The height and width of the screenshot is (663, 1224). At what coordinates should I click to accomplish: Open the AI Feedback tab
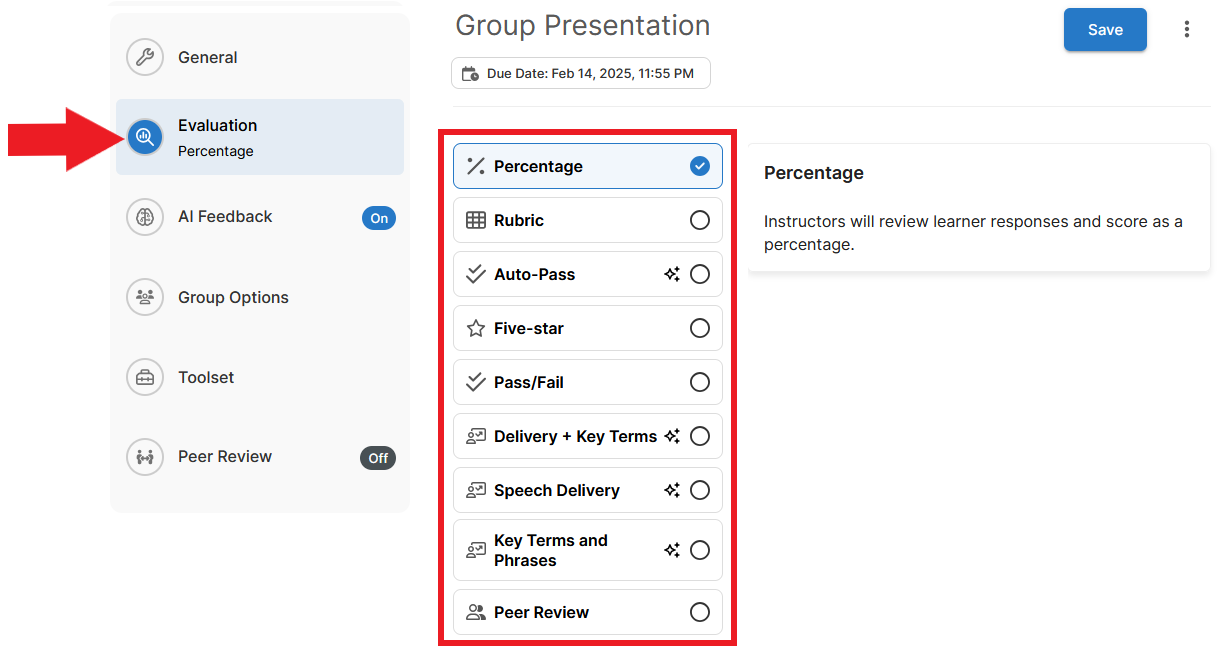260,217
